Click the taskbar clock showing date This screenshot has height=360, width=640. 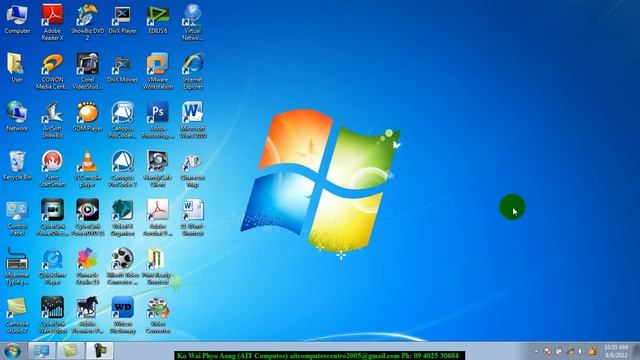click(616, 351)
